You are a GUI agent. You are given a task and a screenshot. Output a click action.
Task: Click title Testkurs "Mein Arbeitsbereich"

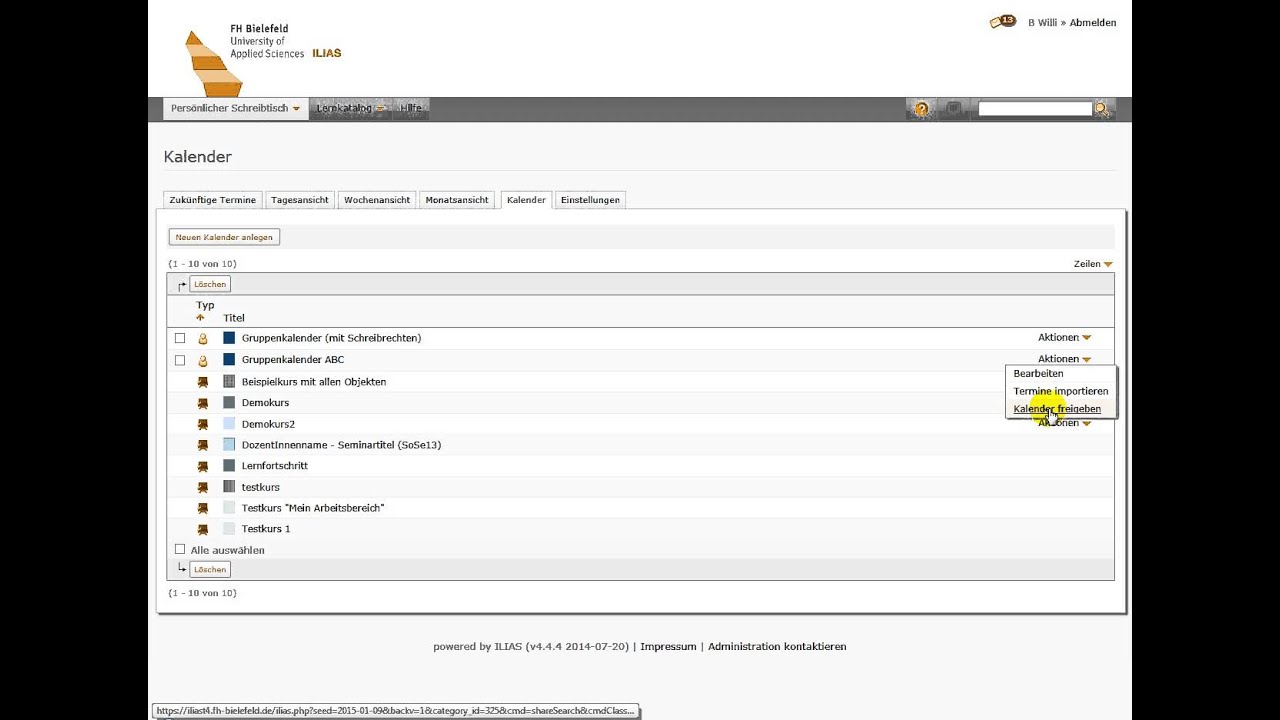click(313, 508)
